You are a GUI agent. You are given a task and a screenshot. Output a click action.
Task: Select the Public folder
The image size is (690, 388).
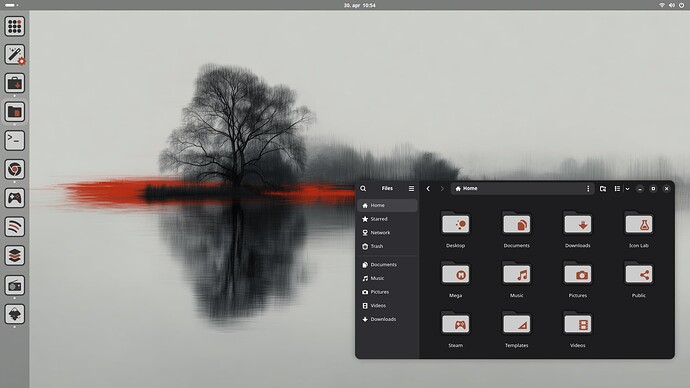639,274
